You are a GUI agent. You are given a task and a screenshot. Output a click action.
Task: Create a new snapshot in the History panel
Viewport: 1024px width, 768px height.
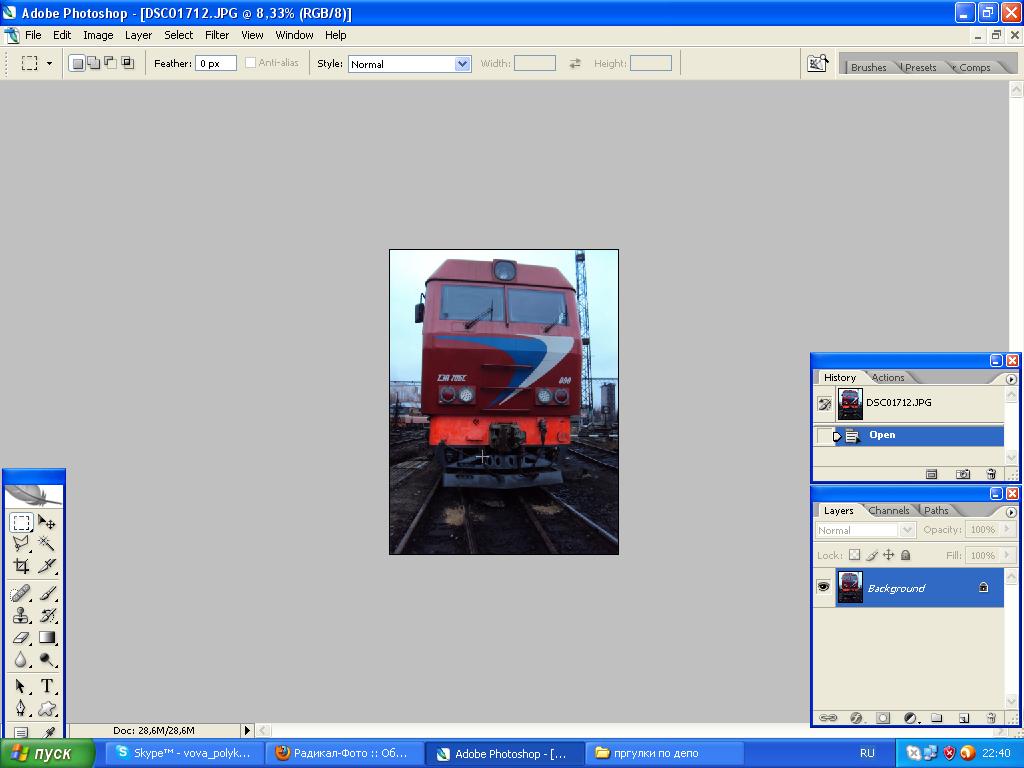click(x=962, y=474)
